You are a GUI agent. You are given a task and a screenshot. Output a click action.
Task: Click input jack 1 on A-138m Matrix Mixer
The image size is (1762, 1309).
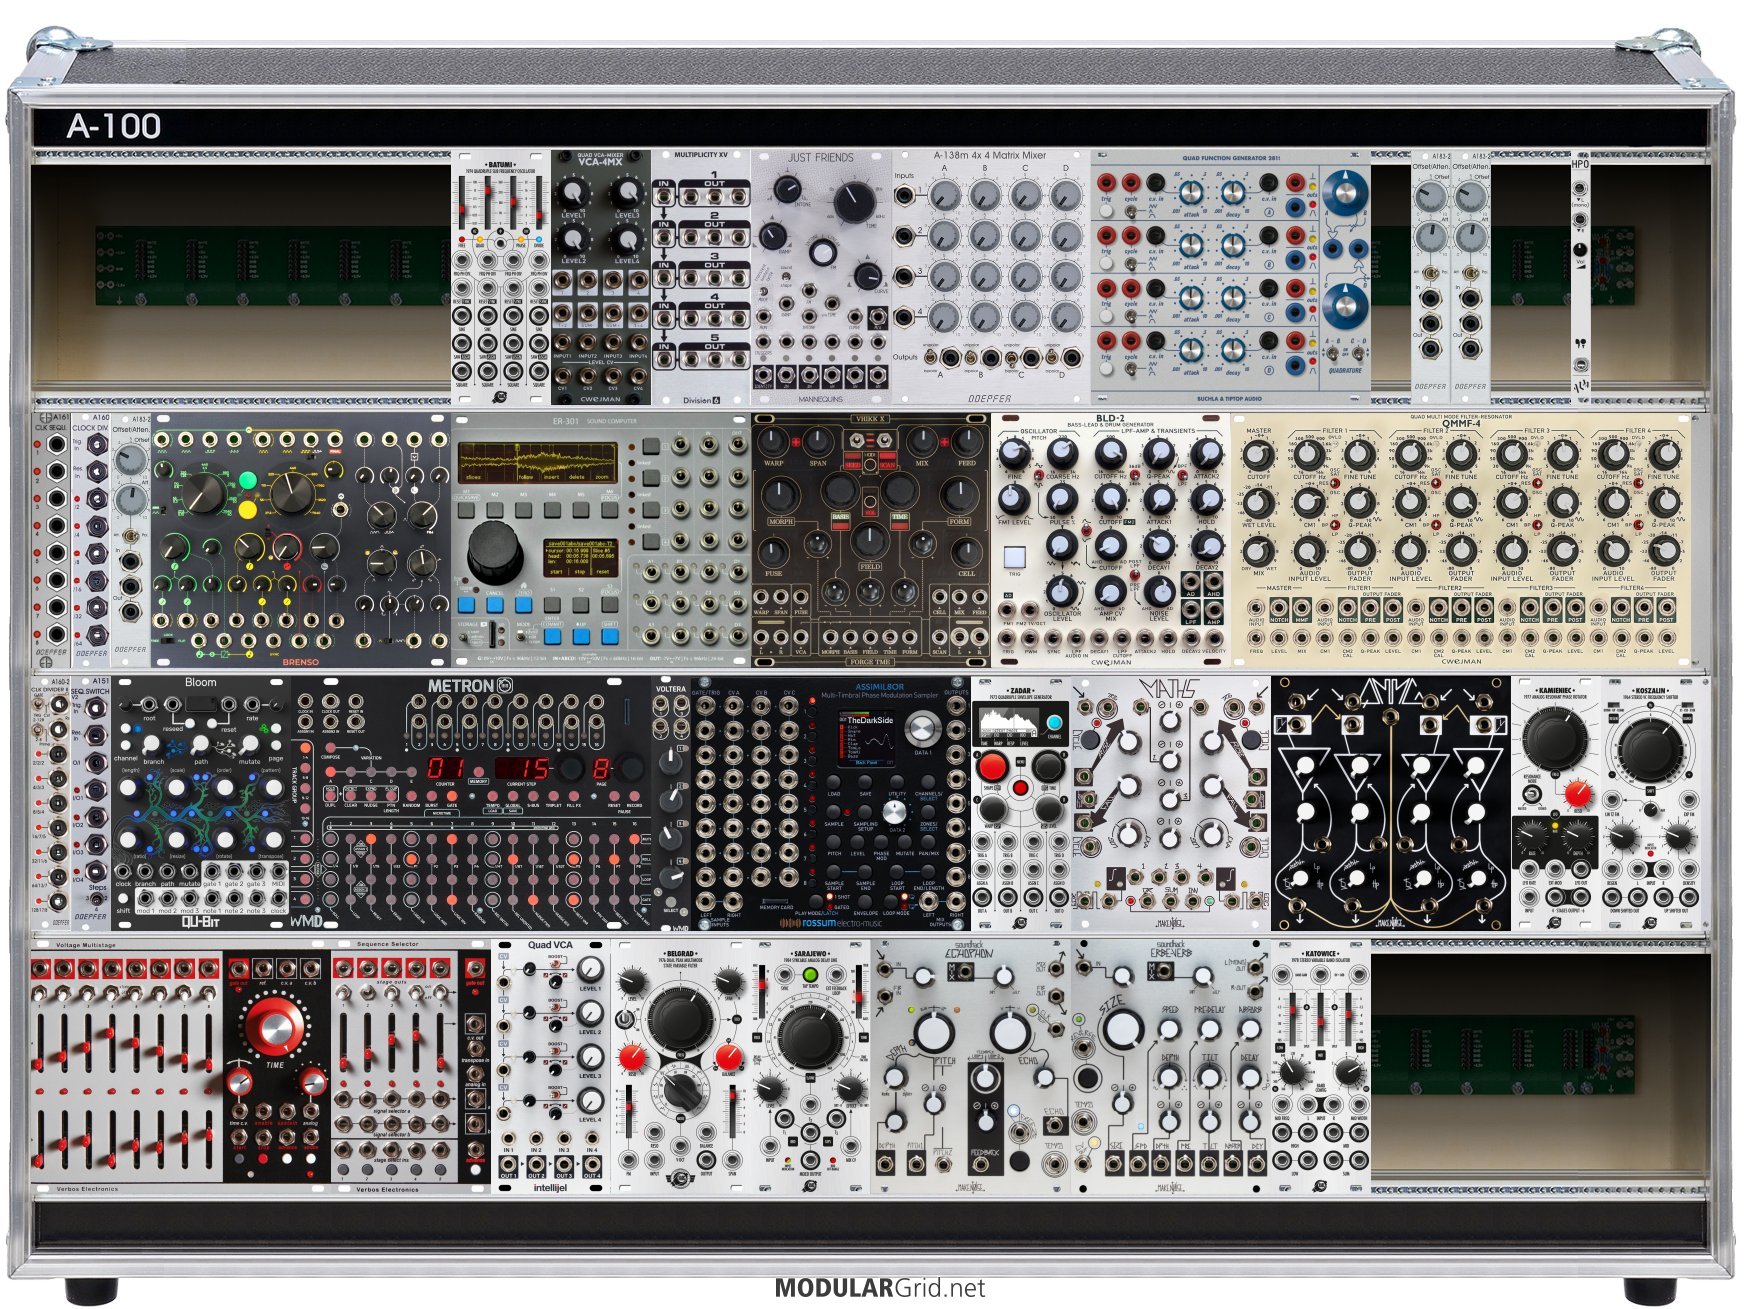905,194
